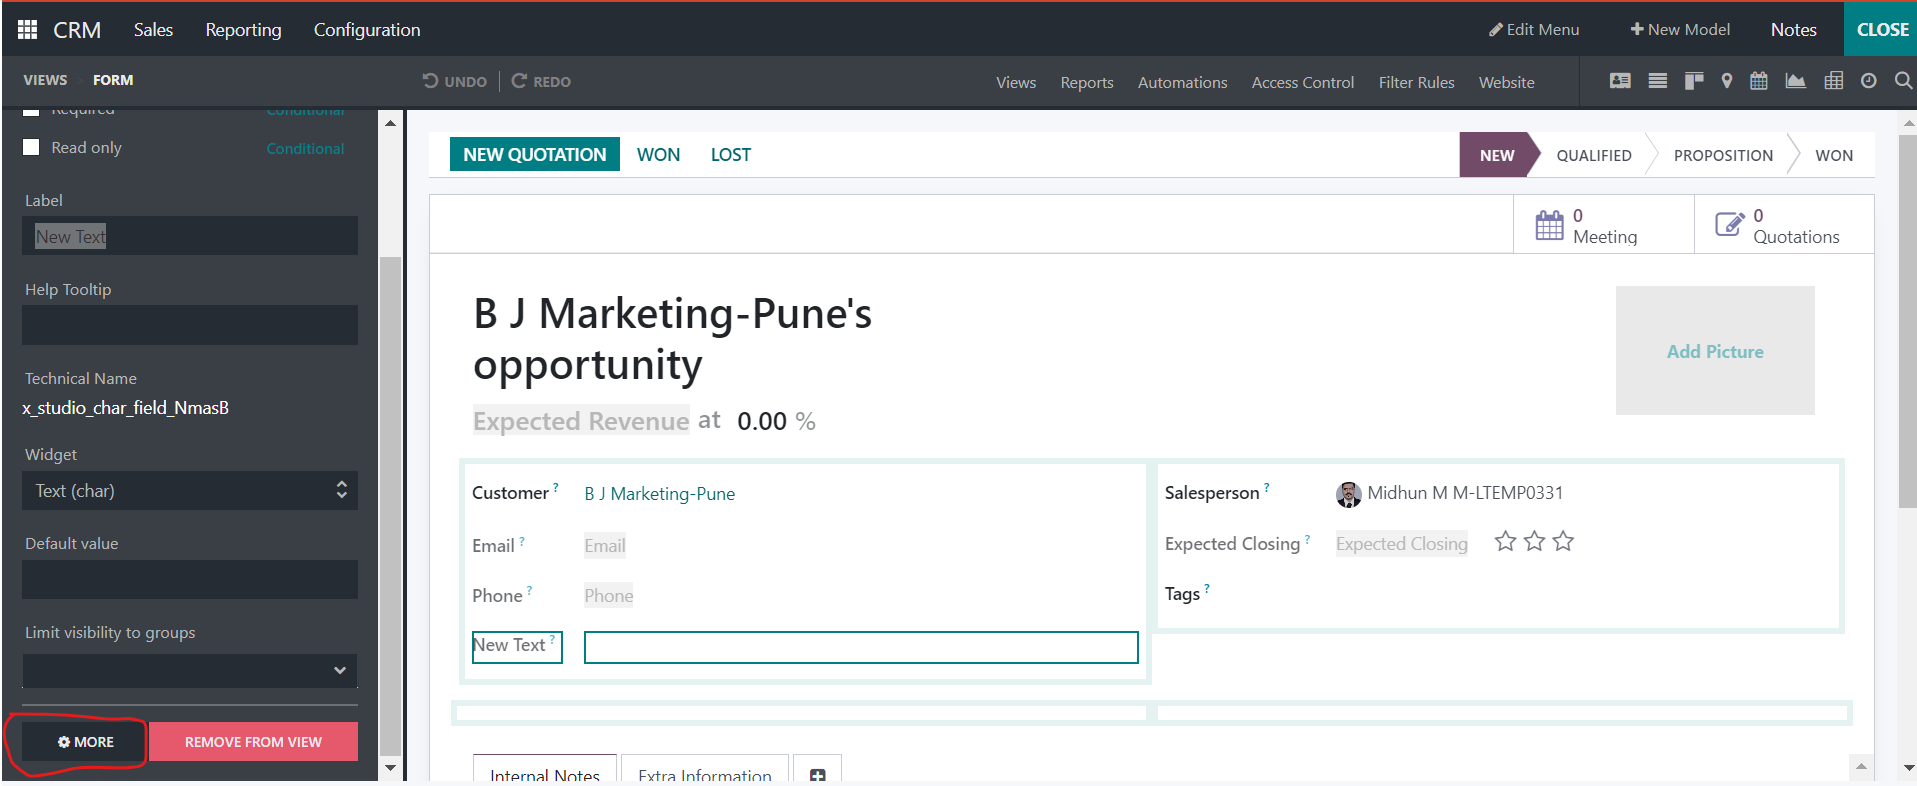Open the Reporting menu
Viewport: 1917px width, 786px height.
click(243, 30)
